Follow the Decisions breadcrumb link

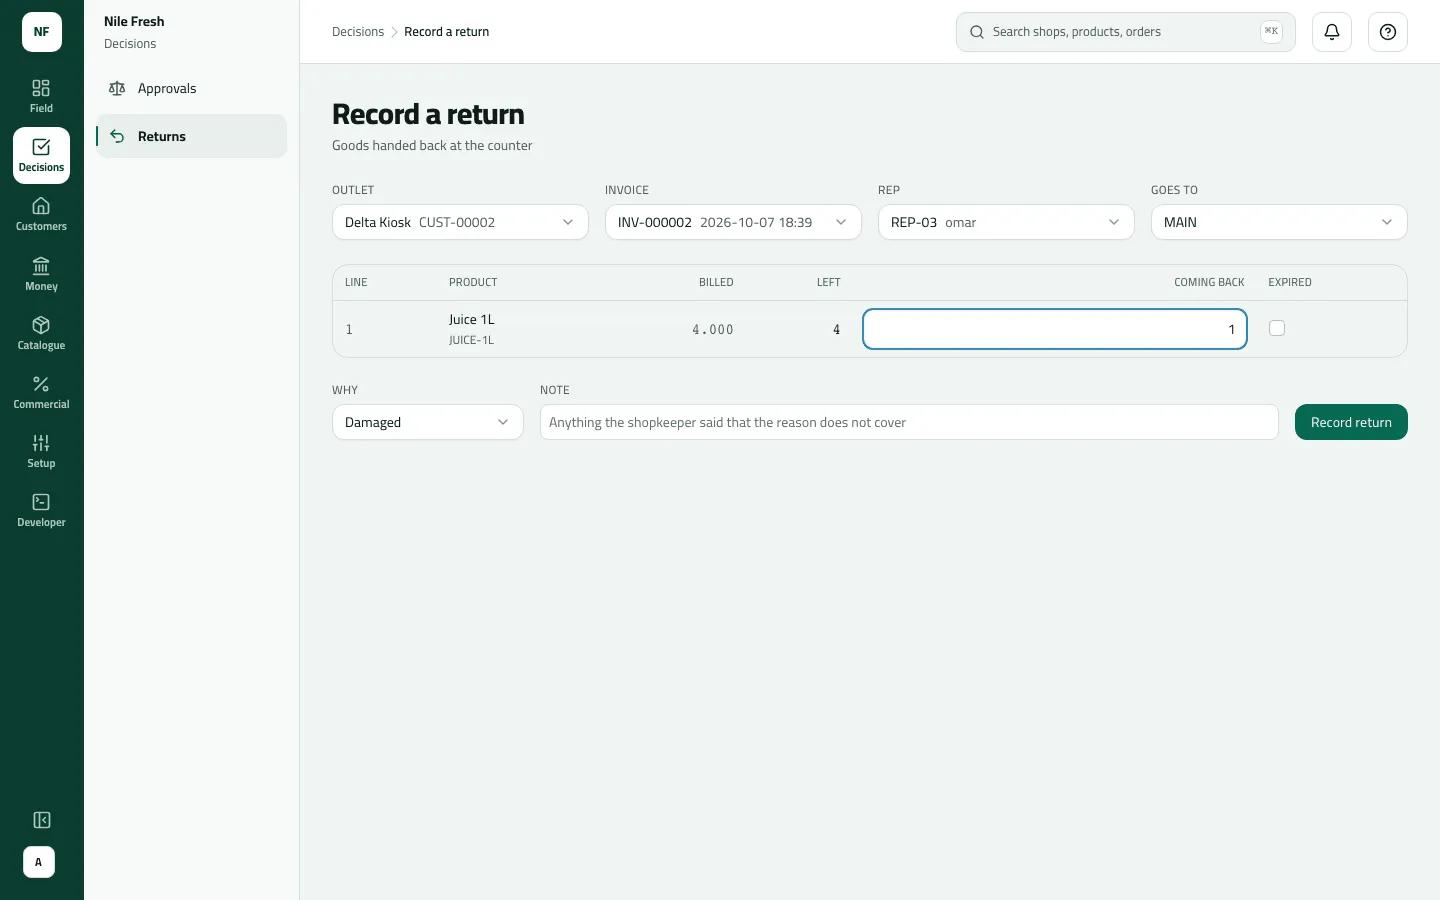tap(358, 32)
